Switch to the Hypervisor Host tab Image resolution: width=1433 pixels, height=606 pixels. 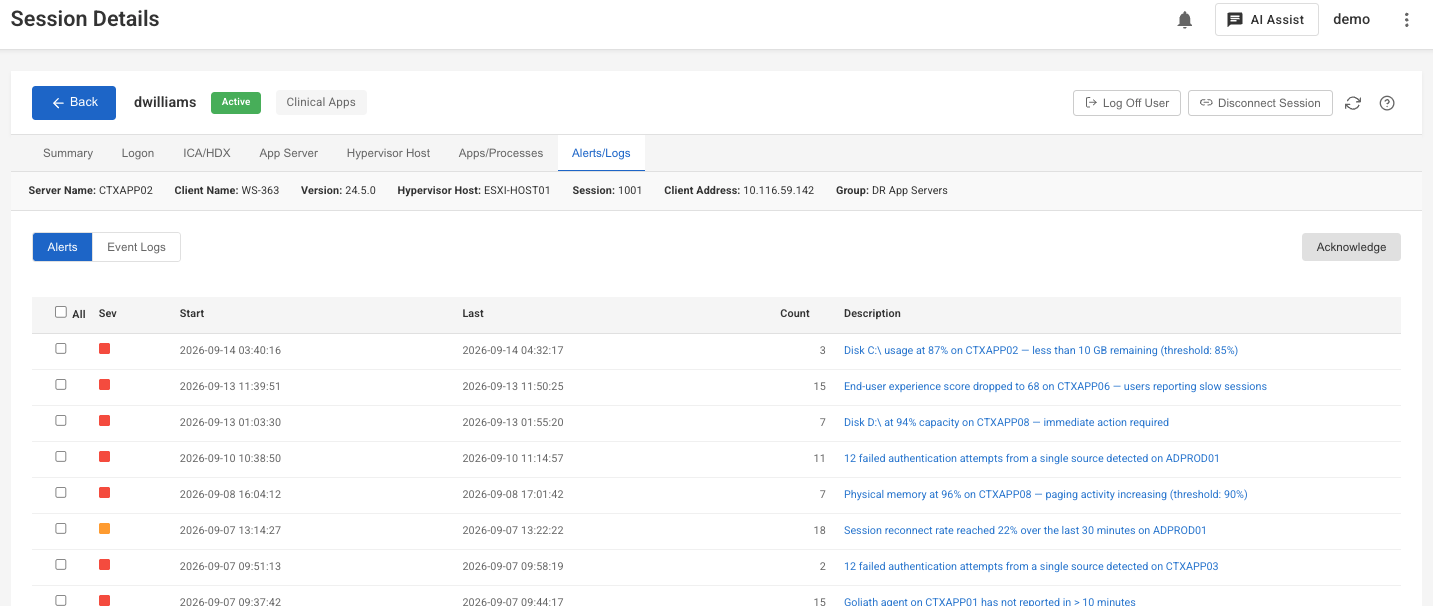pyautogui.click(x=388, y=153)
